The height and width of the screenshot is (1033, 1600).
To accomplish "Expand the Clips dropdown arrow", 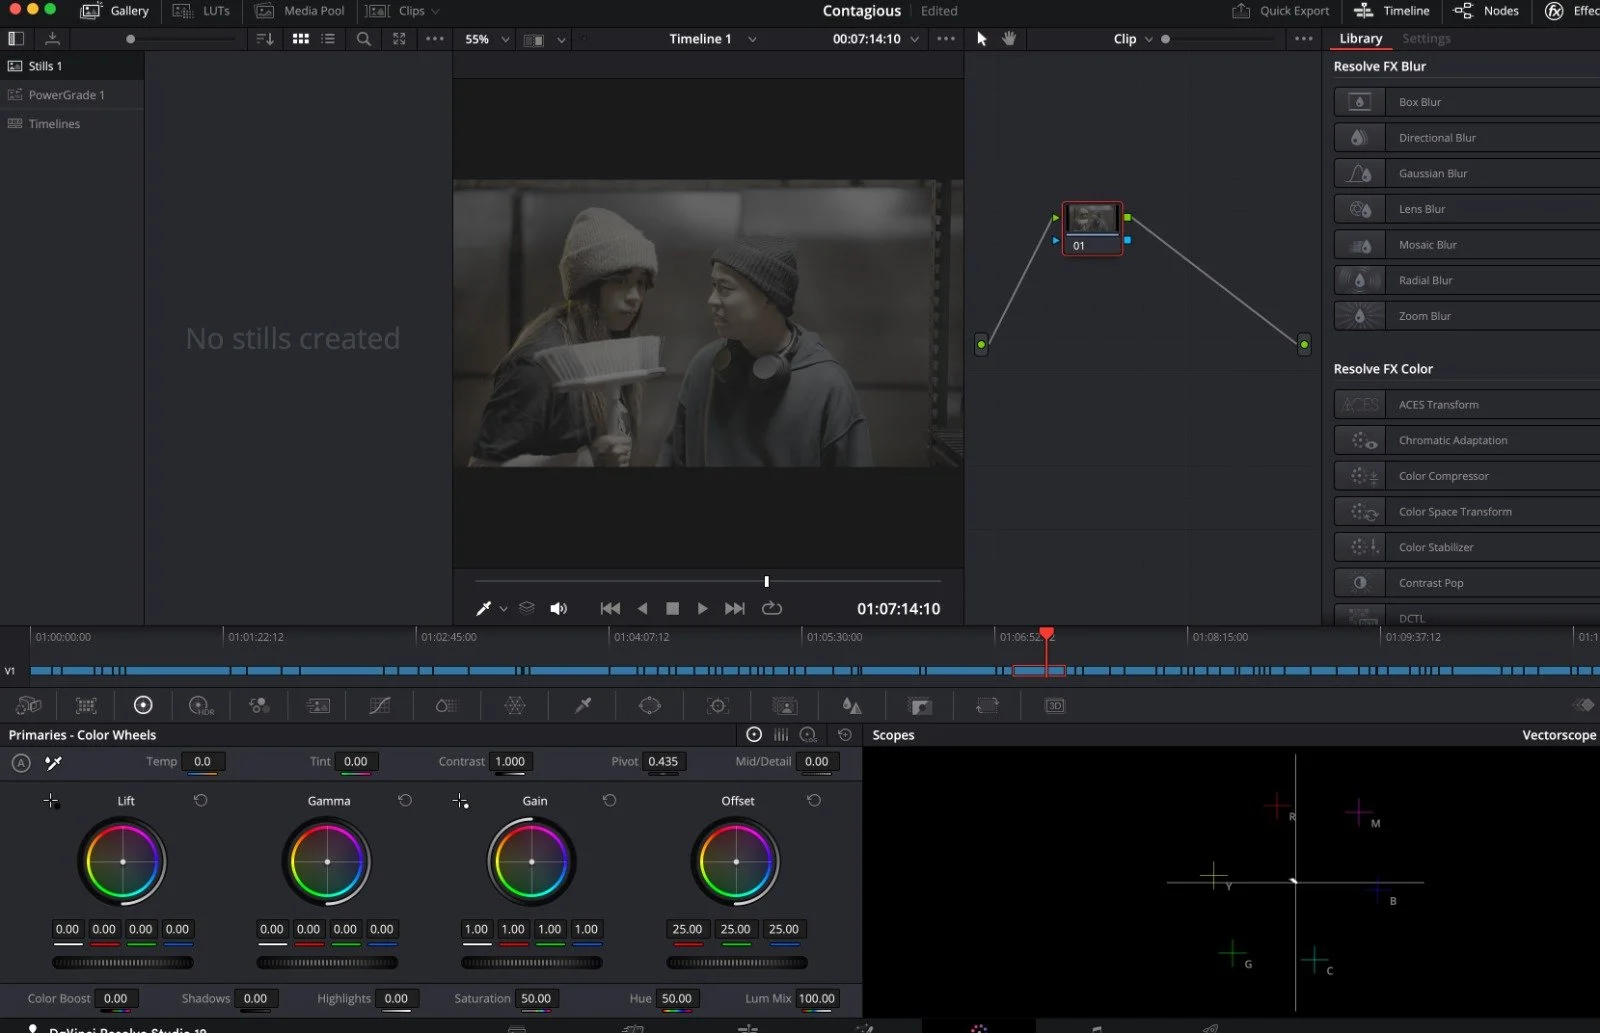I will (x=435, y=11).
